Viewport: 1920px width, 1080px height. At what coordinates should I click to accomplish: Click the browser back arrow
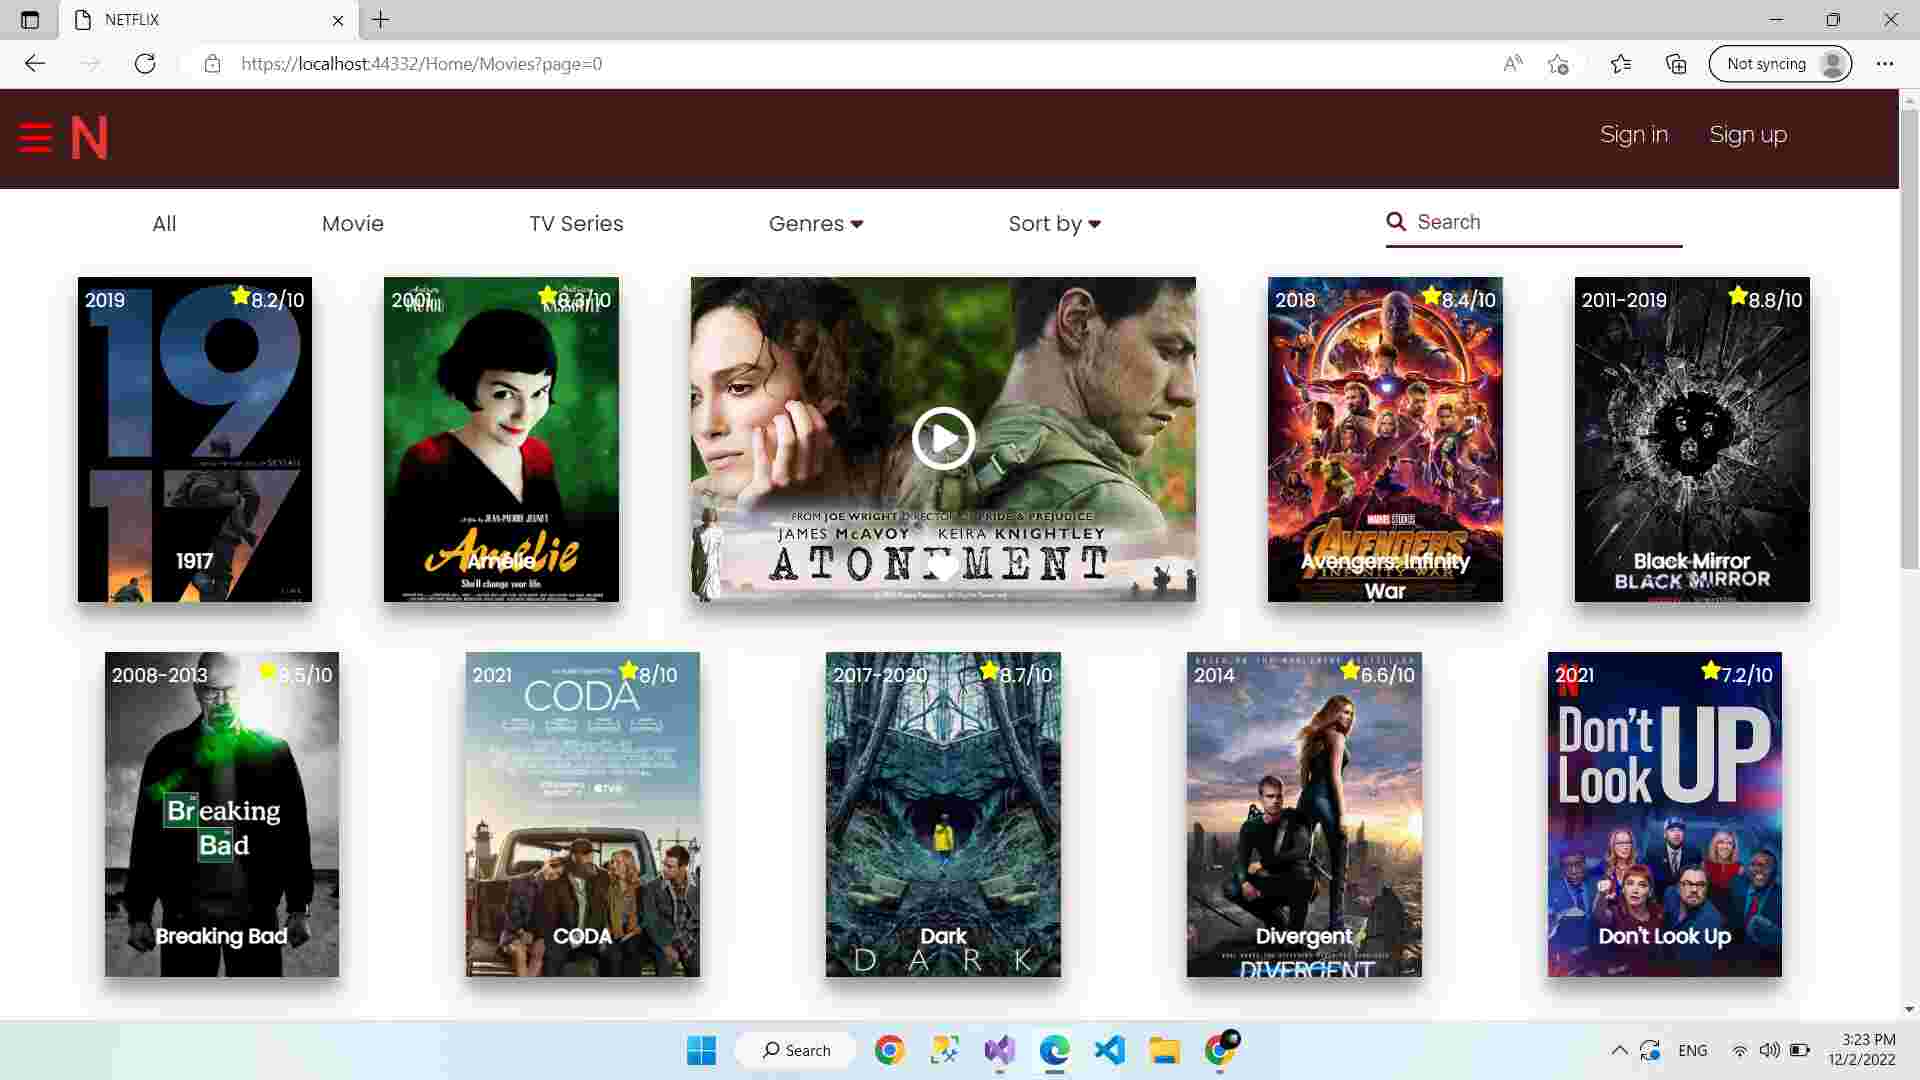35,64
